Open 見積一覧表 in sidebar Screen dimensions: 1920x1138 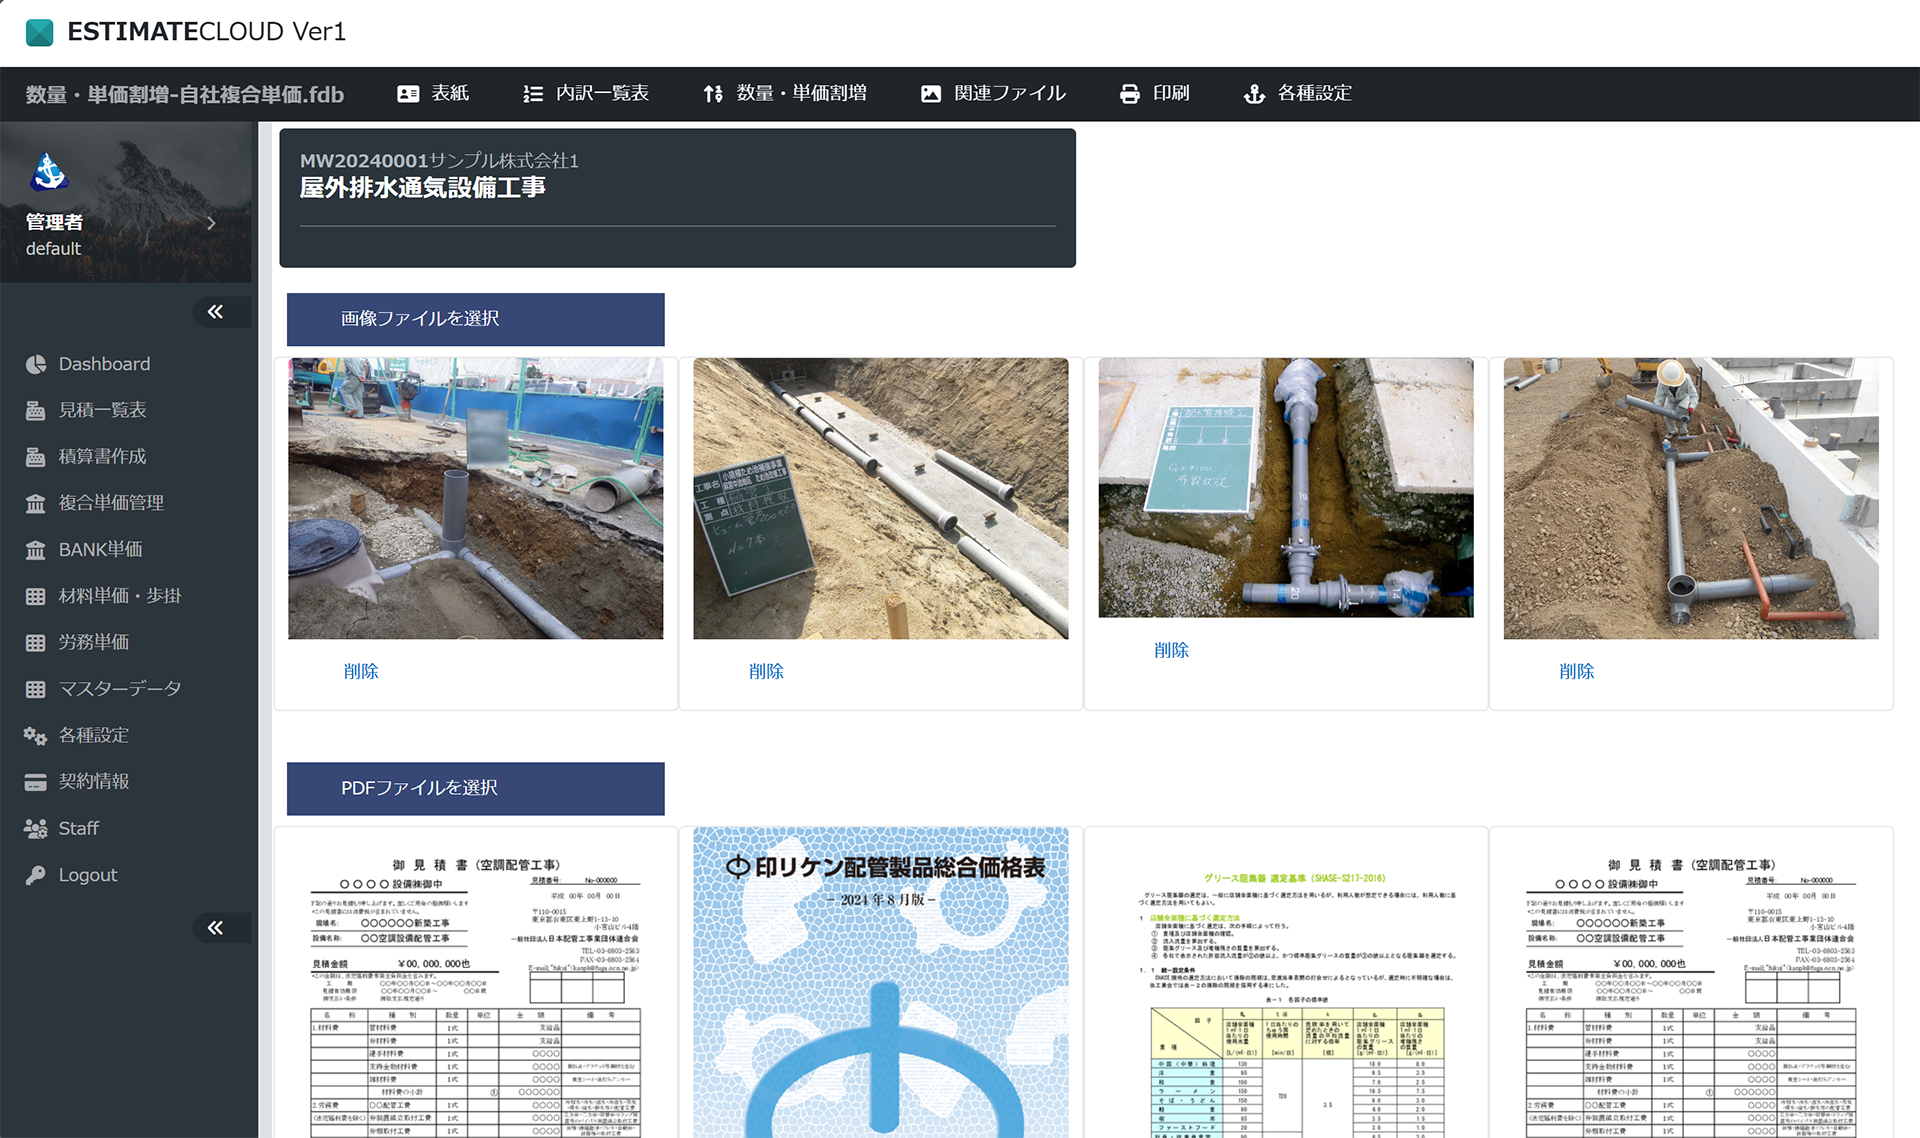102,411
